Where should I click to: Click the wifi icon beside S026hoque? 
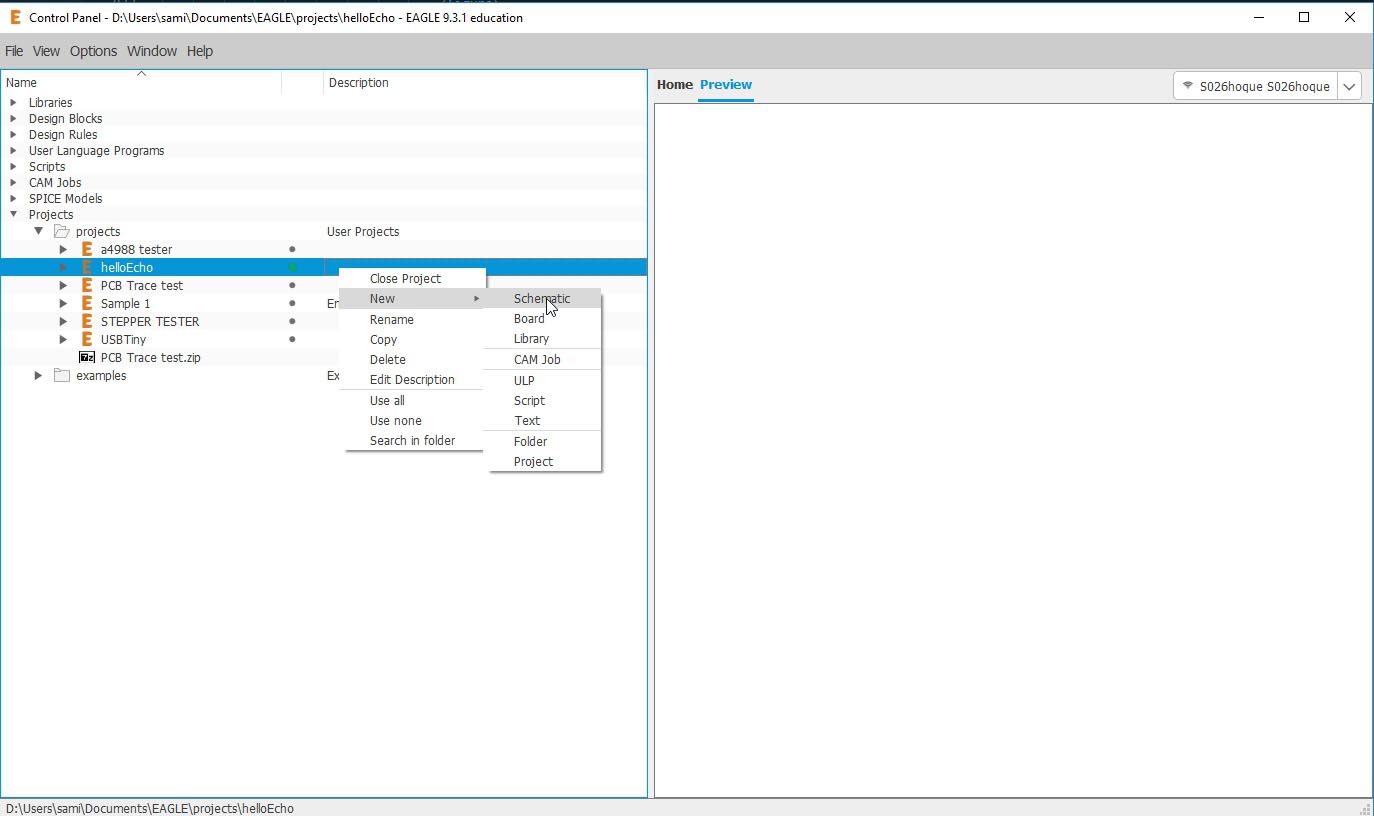coord(1188,86)
